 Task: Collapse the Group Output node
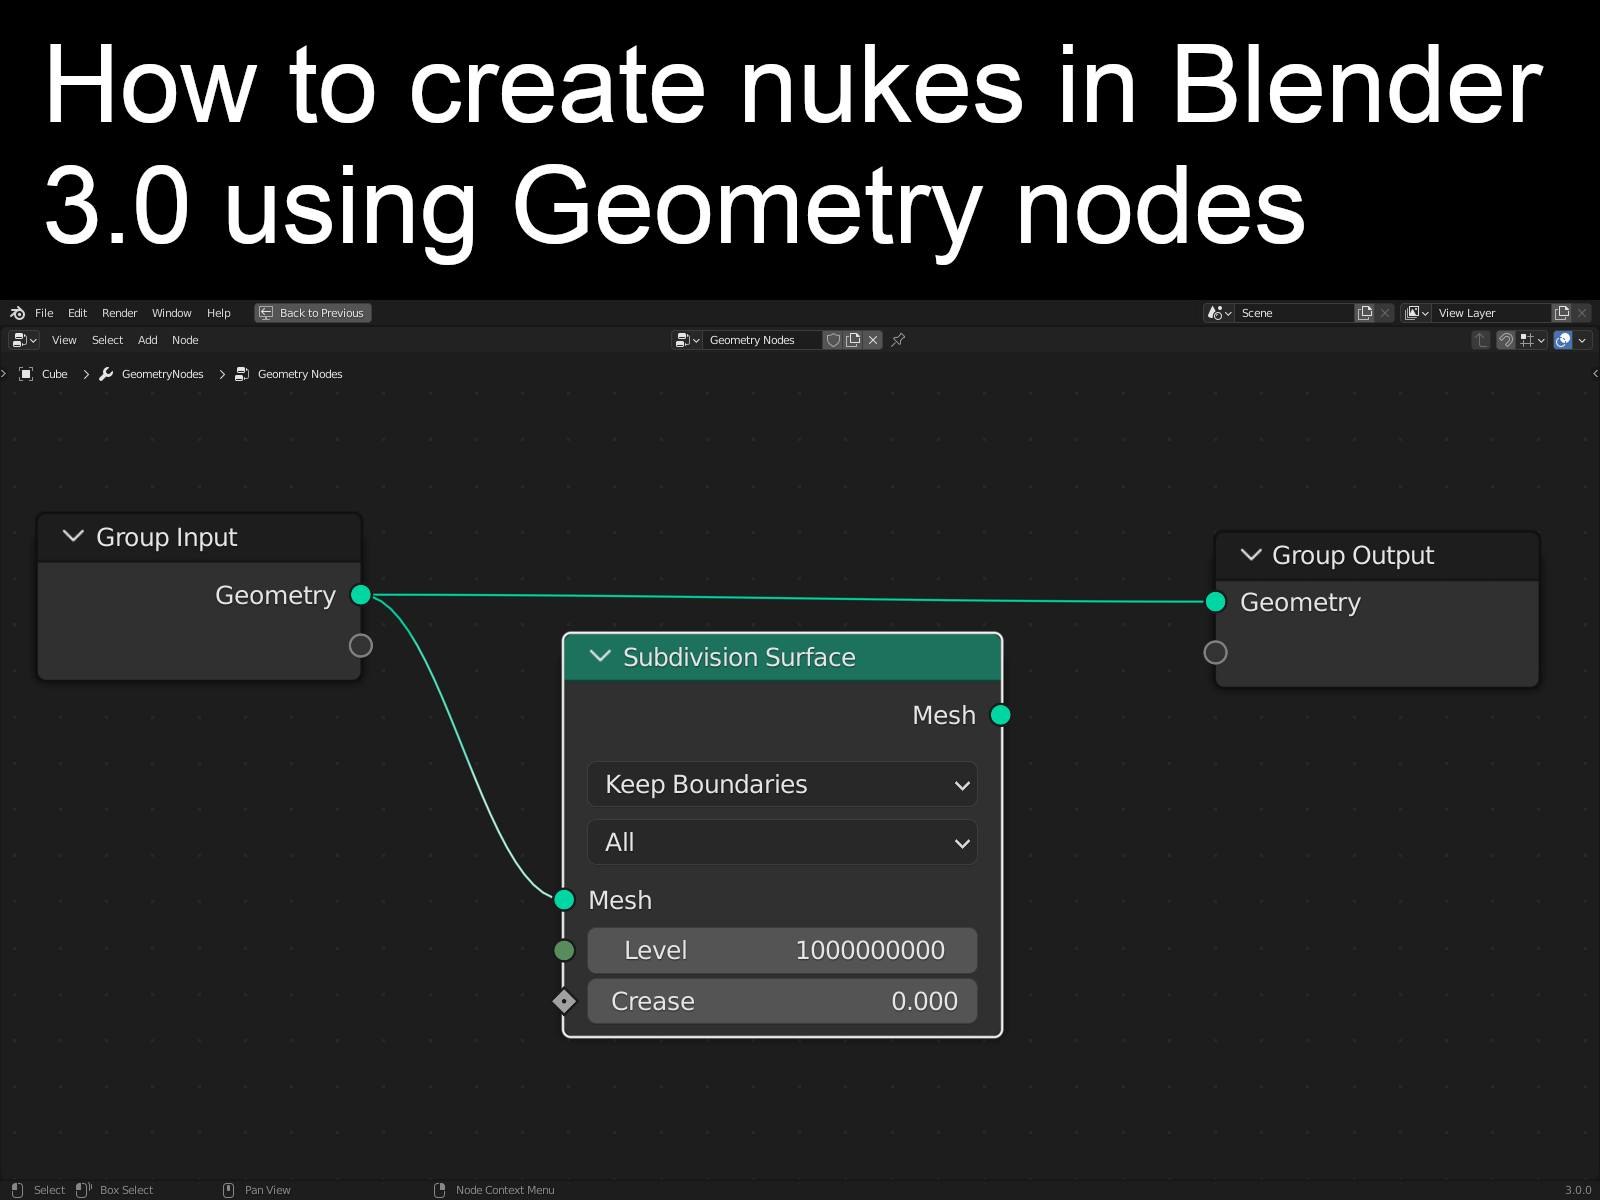(1250, 554)
